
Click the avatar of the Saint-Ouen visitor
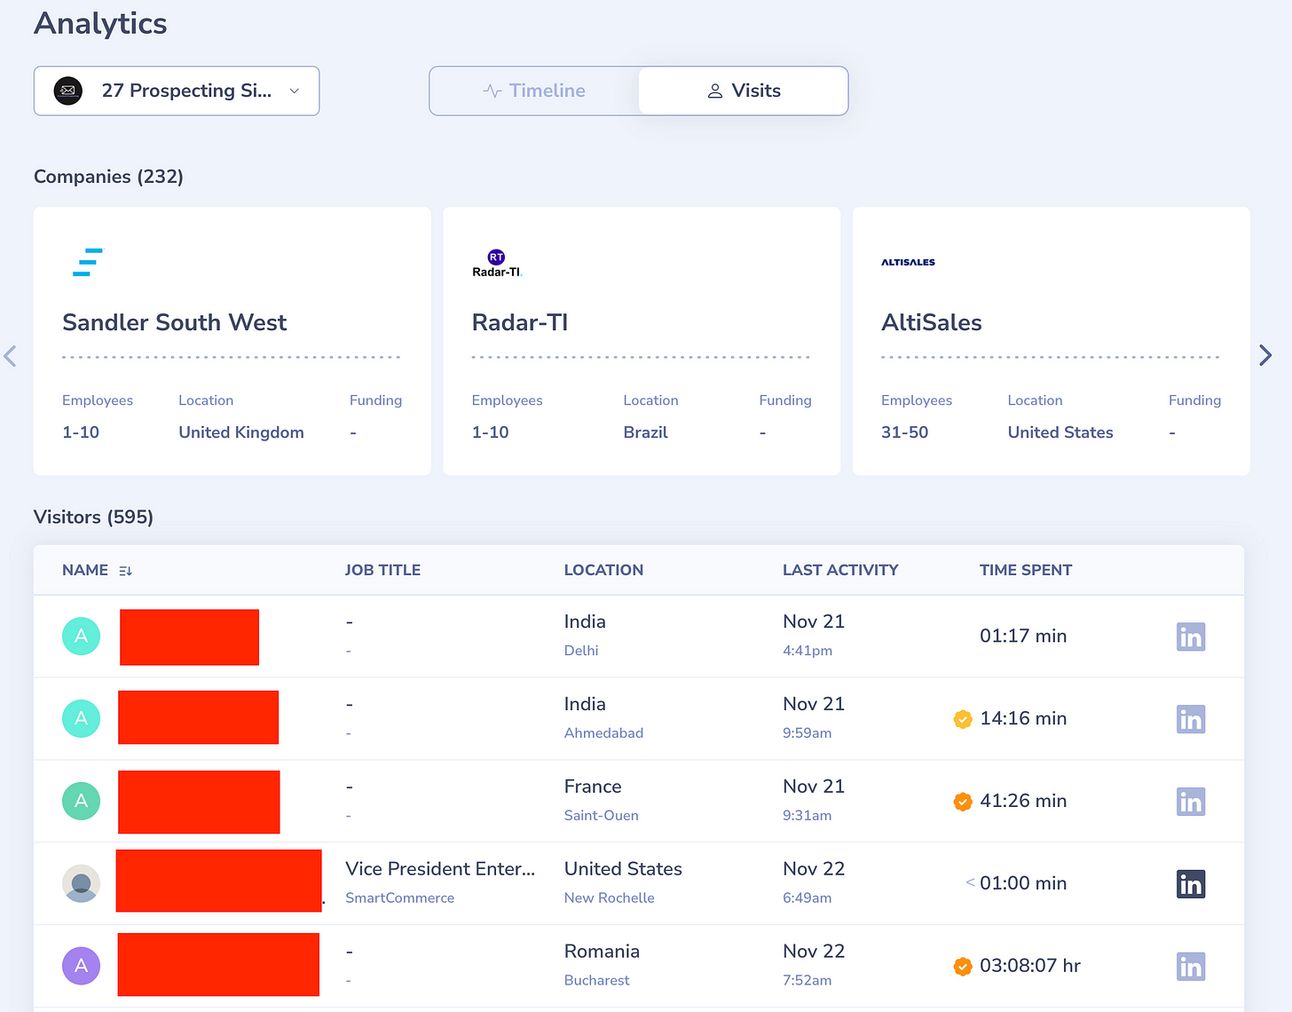(x=81, y=801)
